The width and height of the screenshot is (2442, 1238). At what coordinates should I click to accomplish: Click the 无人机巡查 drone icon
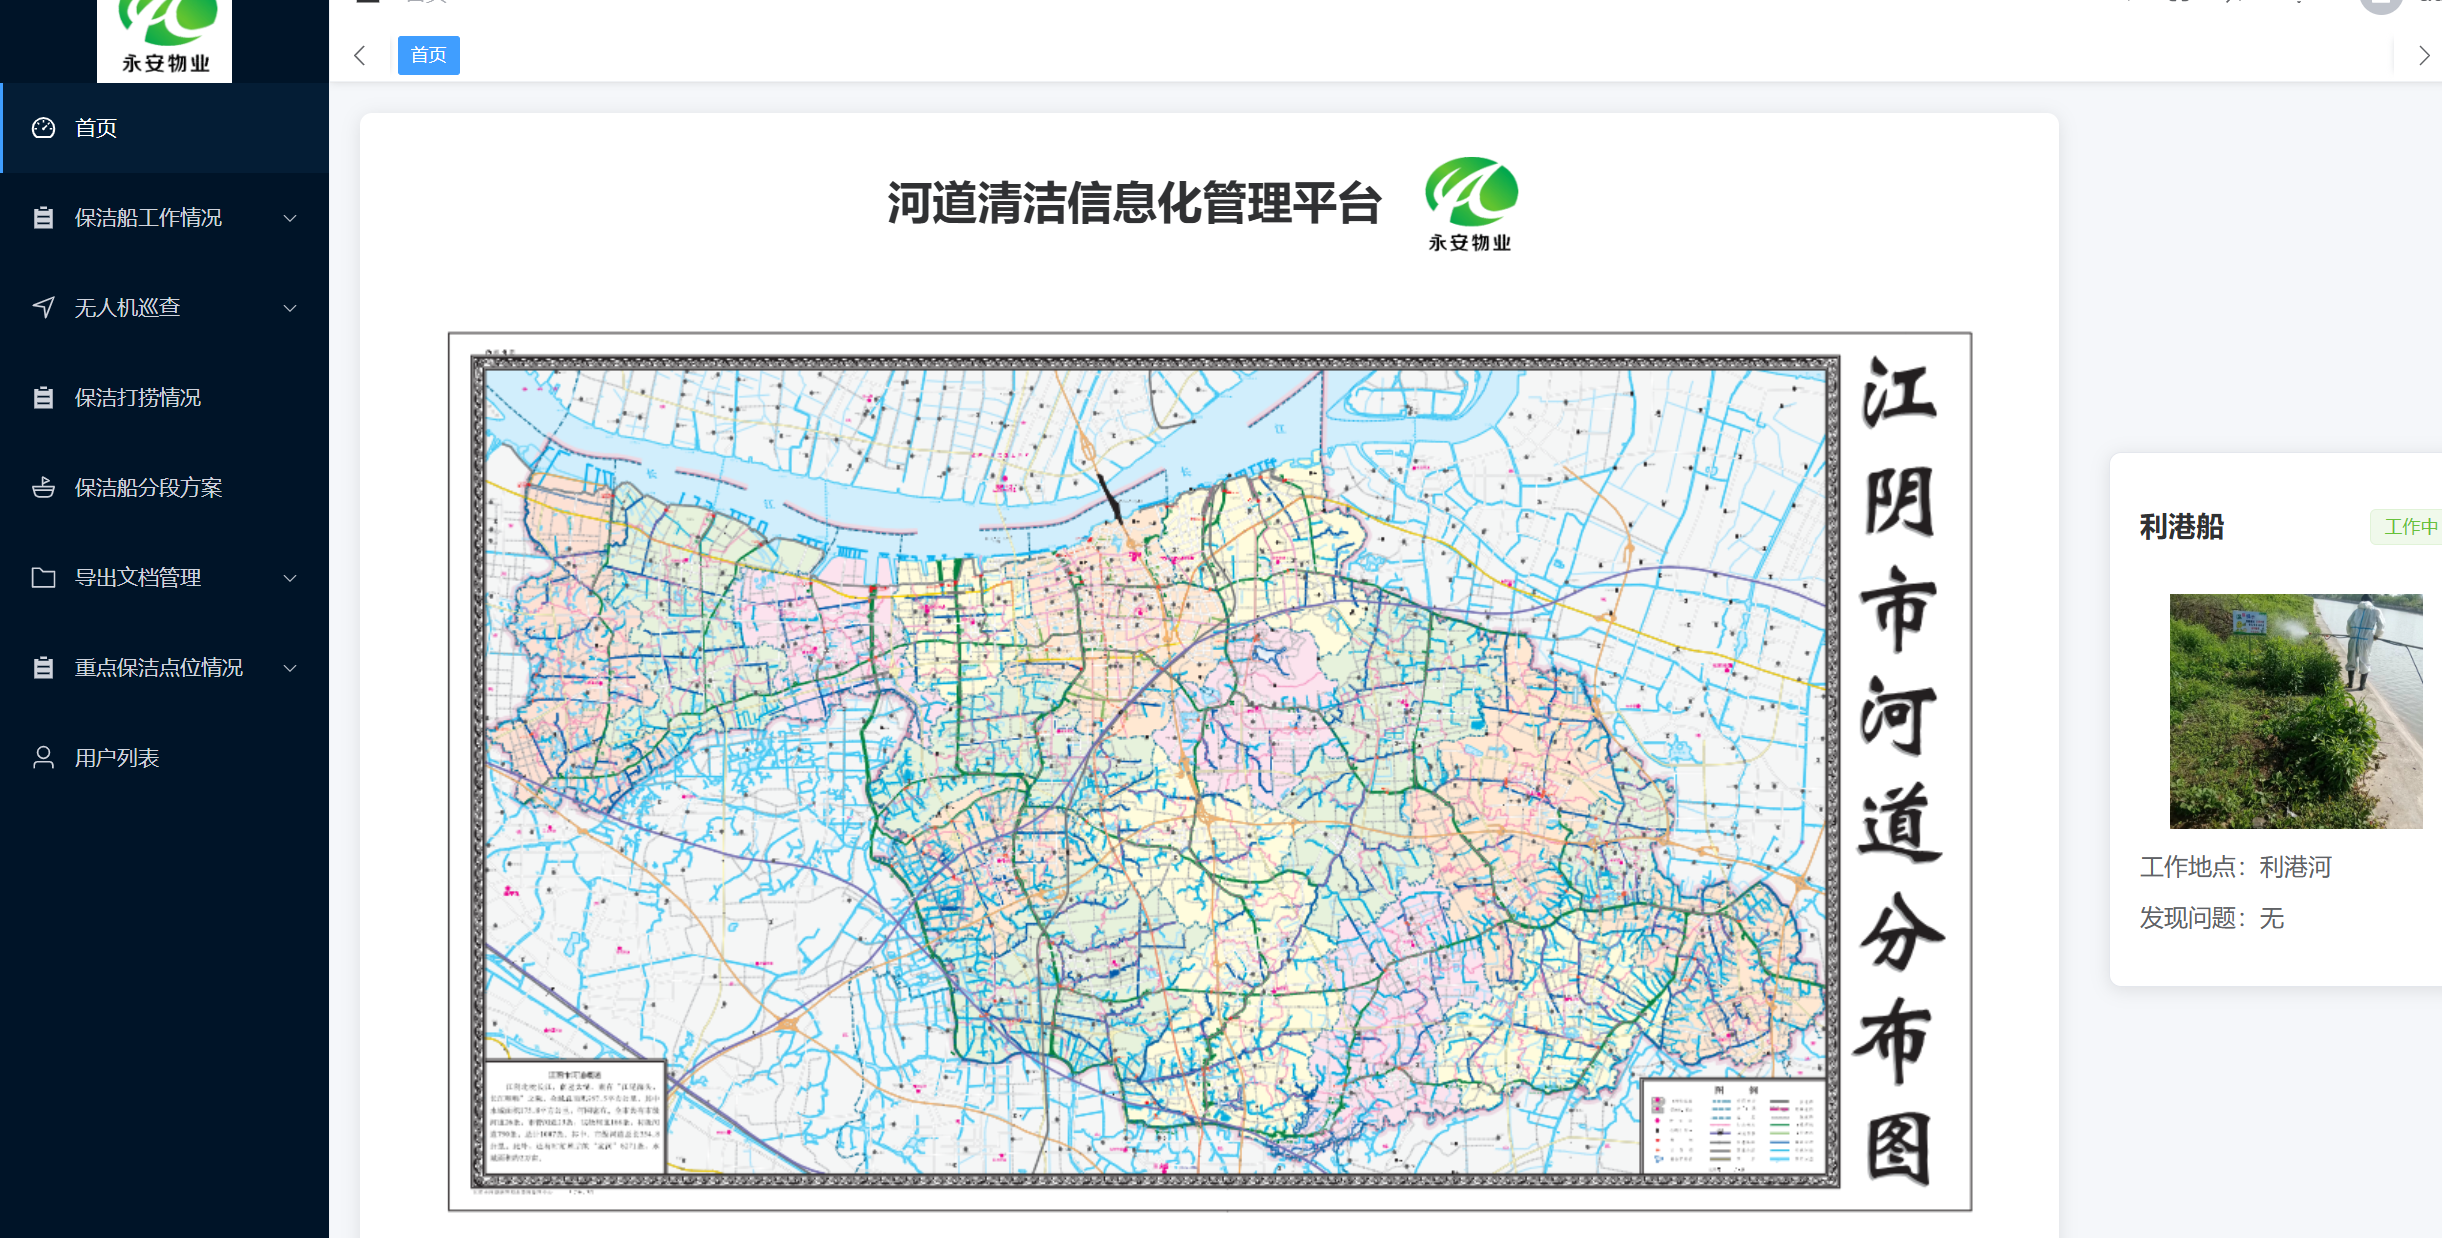42,307
